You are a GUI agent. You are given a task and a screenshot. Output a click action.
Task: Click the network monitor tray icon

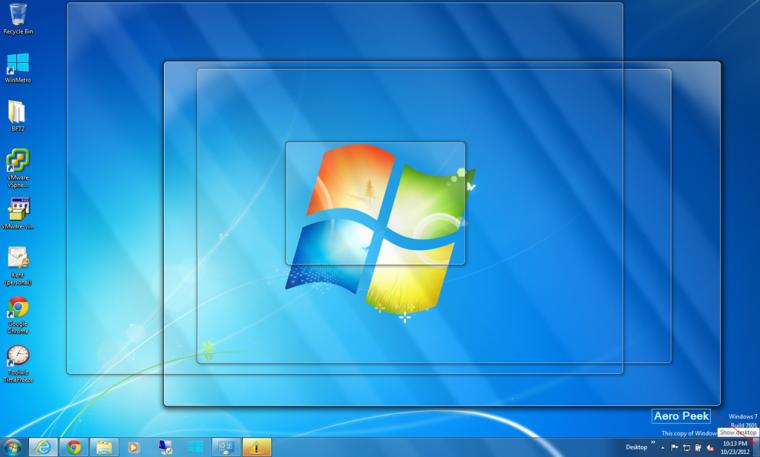point(686,448)
